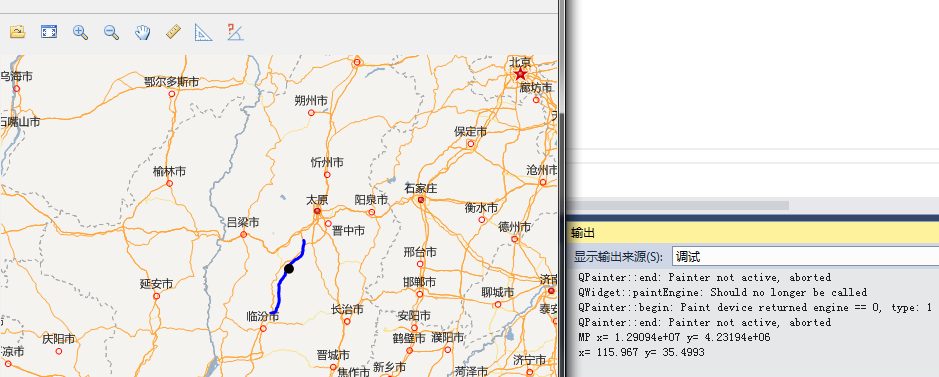Open the 显示输出来源 combo box showing 调试
Viewport: 939px width, 377px height.
point(805,257)
